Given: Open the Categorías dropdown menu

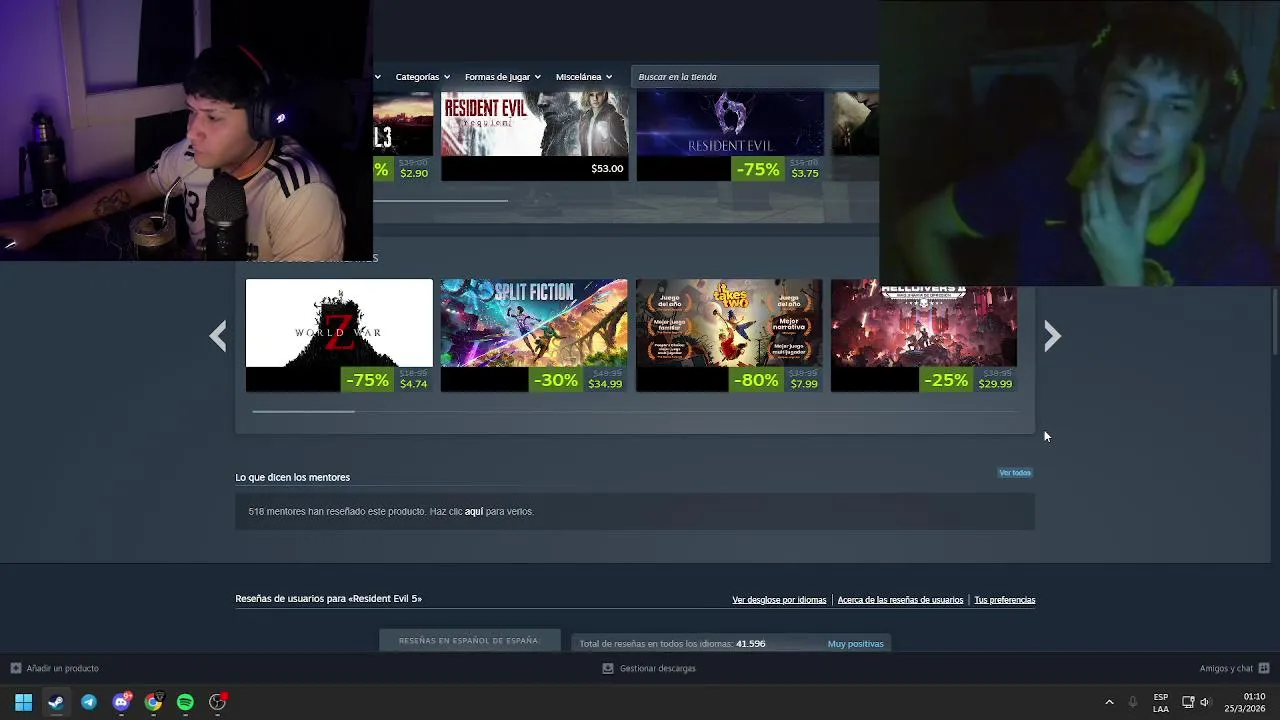Looking at the screenshot, I should pos(422,77).
